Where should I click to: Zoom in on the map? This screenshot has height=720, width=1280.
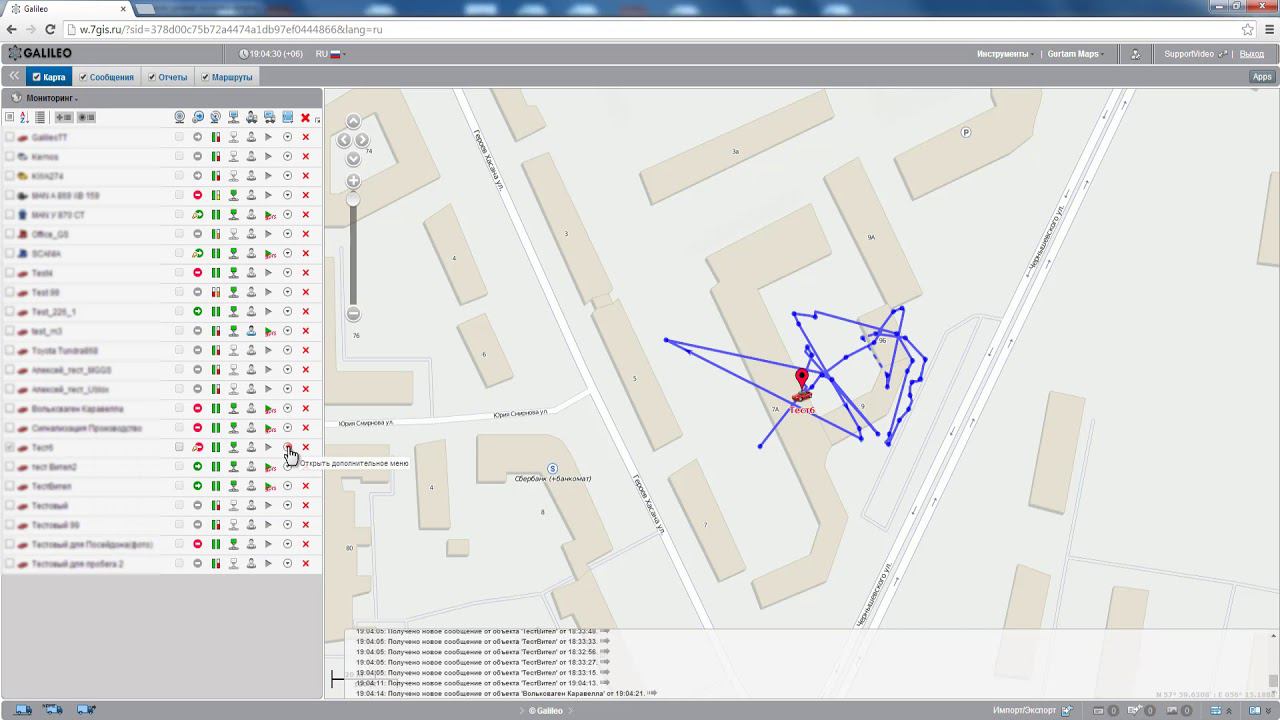click(x=353, y=181)
